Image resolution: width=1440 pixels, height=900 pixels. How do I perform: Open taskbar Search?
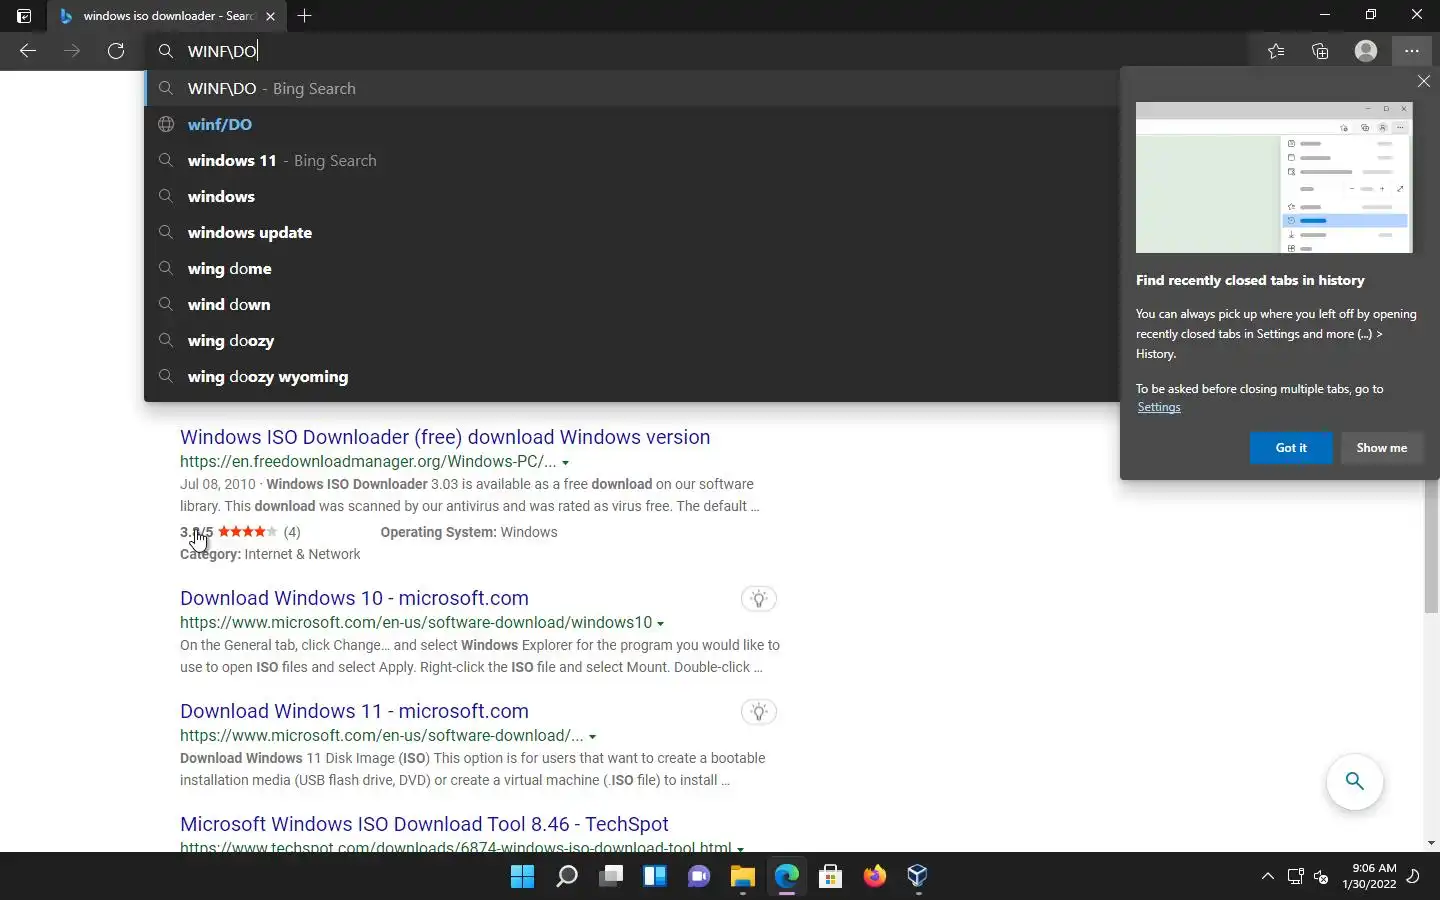coord(567,877)
